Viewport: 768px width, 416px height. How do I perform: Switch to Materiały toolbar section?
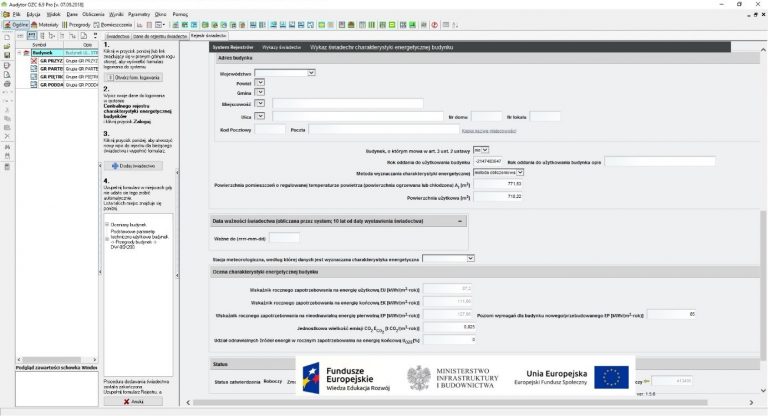[x=45, y=24]
